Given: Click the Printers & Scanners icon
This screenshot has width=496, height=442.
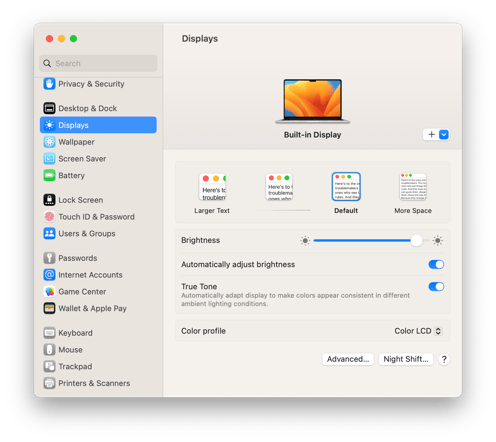Looking at the screenshot, I should (x=49, y=383).
